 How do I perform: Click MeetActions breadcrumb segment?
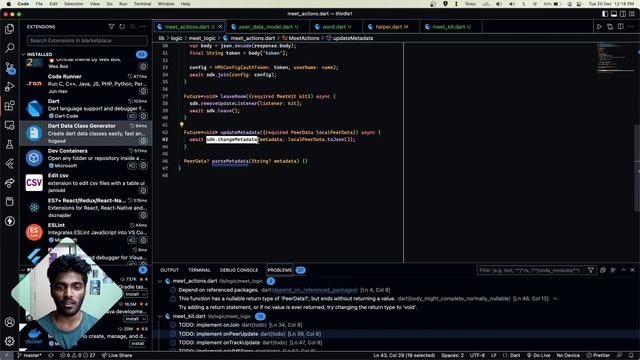click(x=304, y=38)
